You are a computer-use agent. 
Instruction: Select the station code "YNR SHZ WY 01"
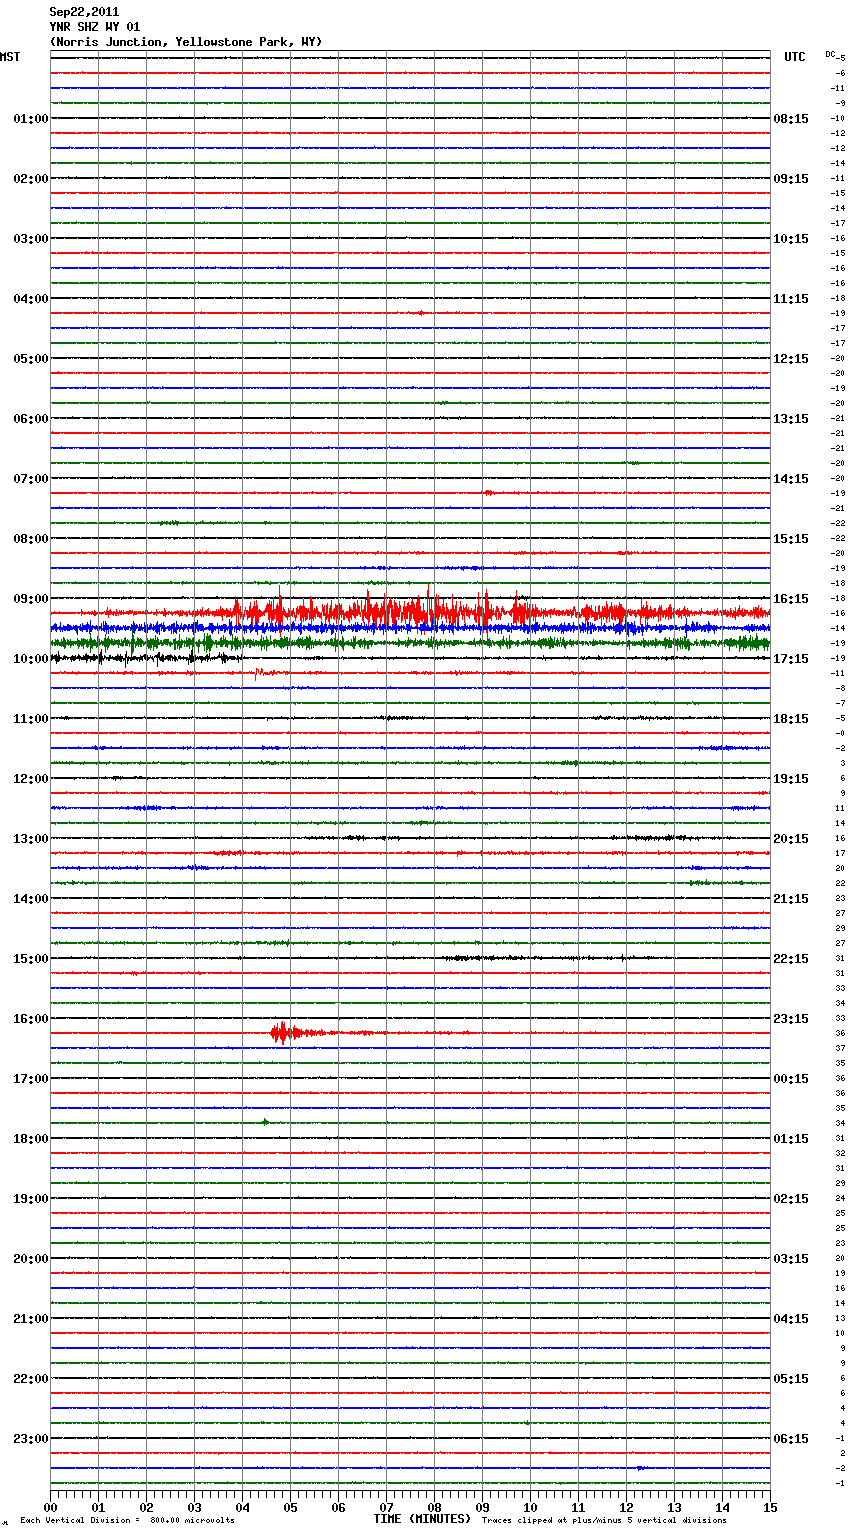[x=95, y=27]
